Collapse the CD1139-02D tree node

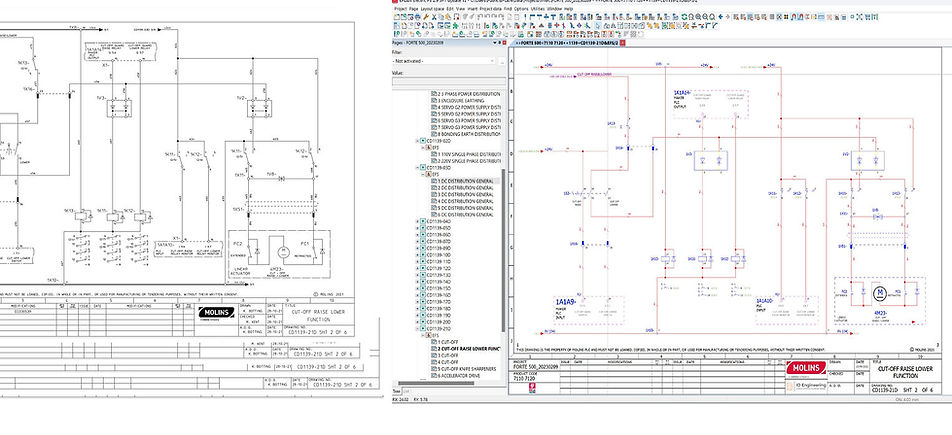click(418, 141)
